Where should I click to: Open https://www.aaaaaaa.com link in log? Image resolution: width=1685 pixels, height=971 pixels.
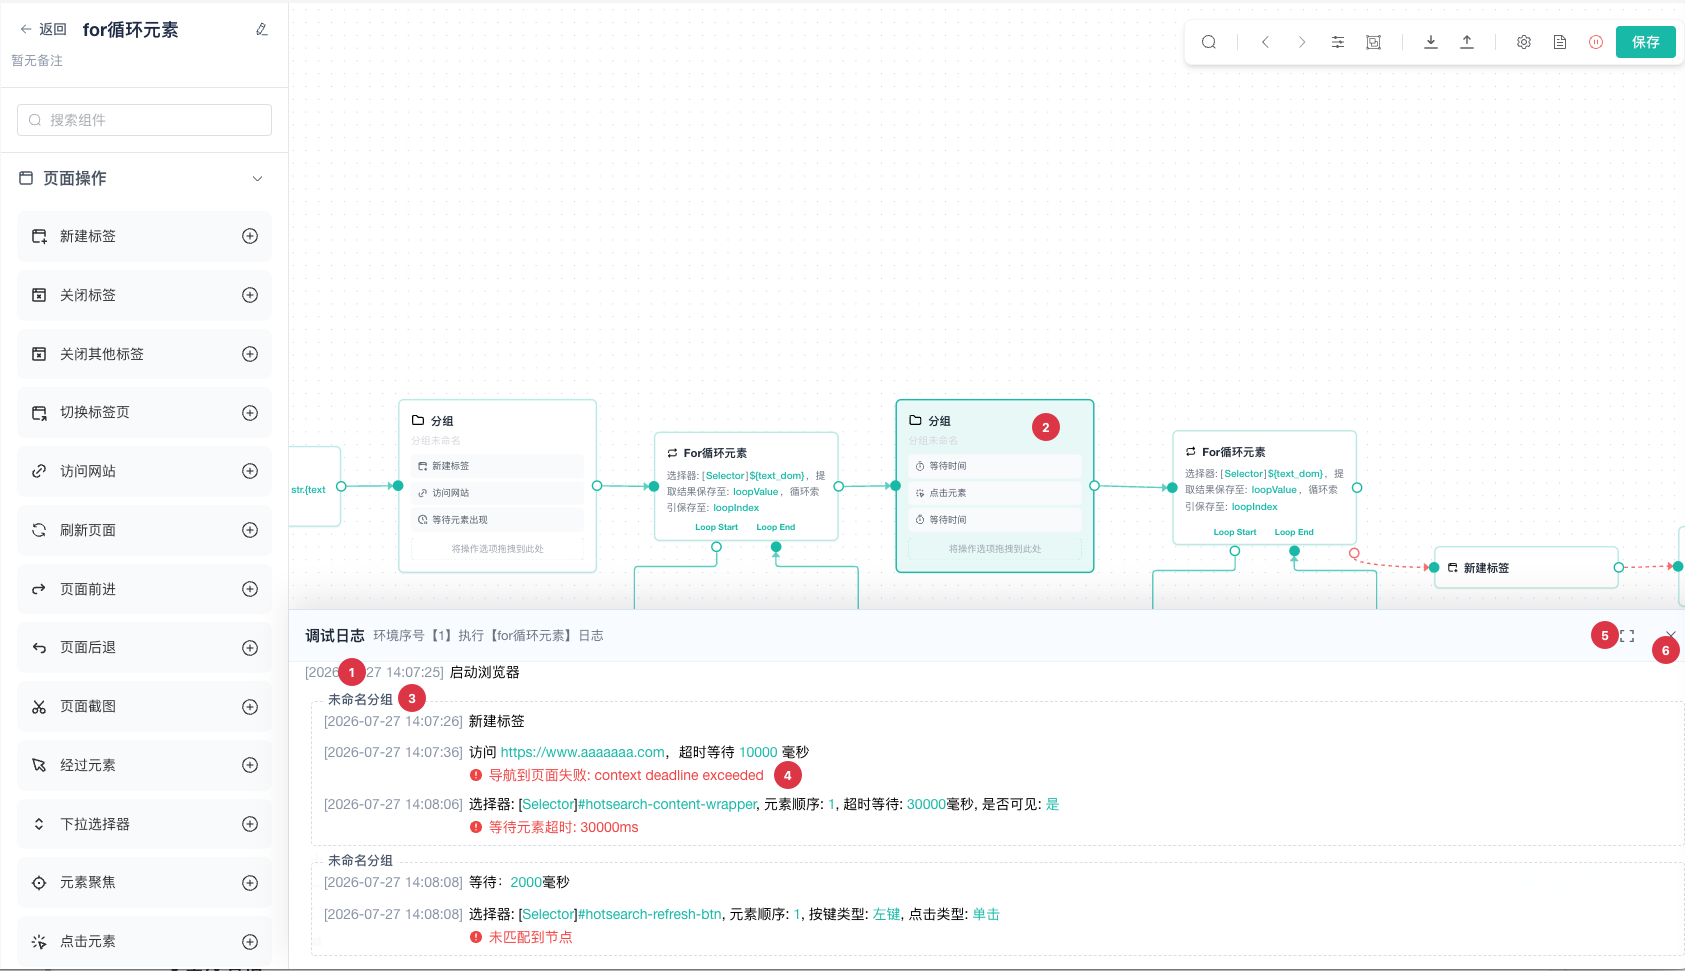click(x=582, y=752)
